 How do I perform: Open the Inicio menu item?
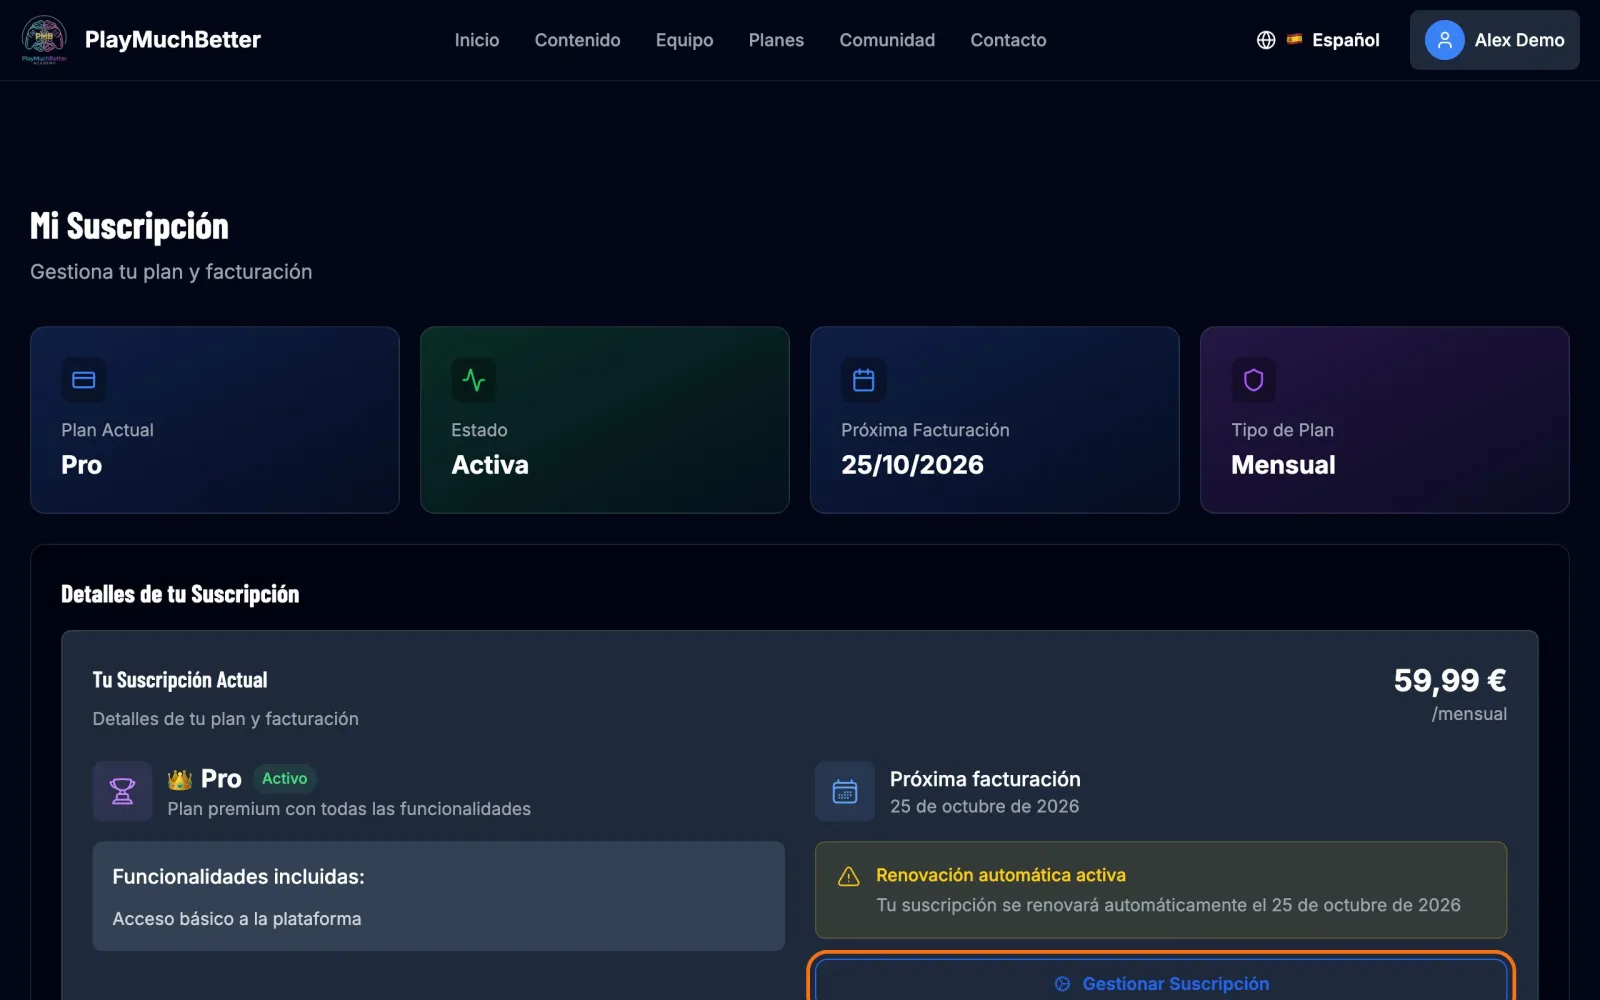[477, 40]
